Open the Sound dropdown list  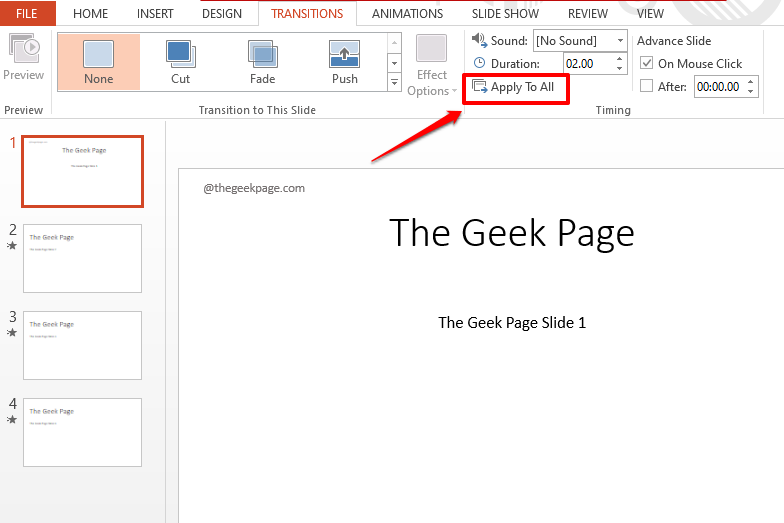point(620,40)
